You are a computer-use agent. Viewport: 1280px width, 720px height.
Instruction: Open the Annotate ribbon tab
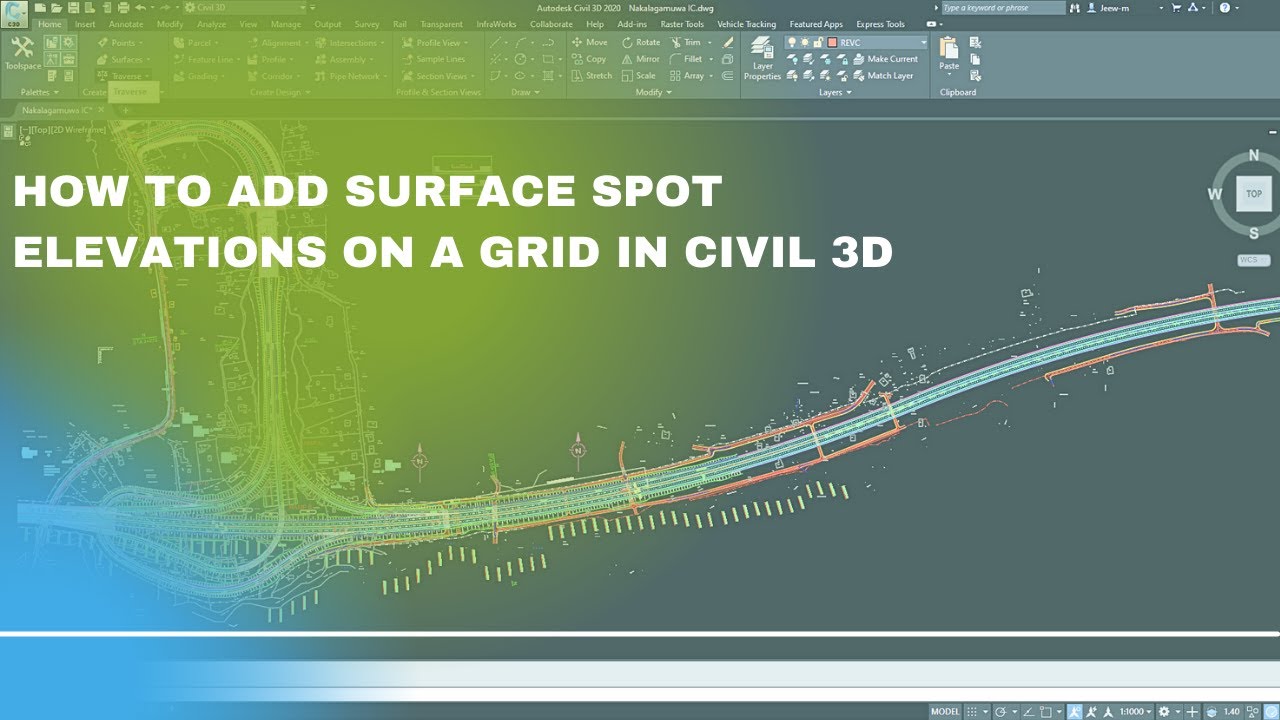126,24
